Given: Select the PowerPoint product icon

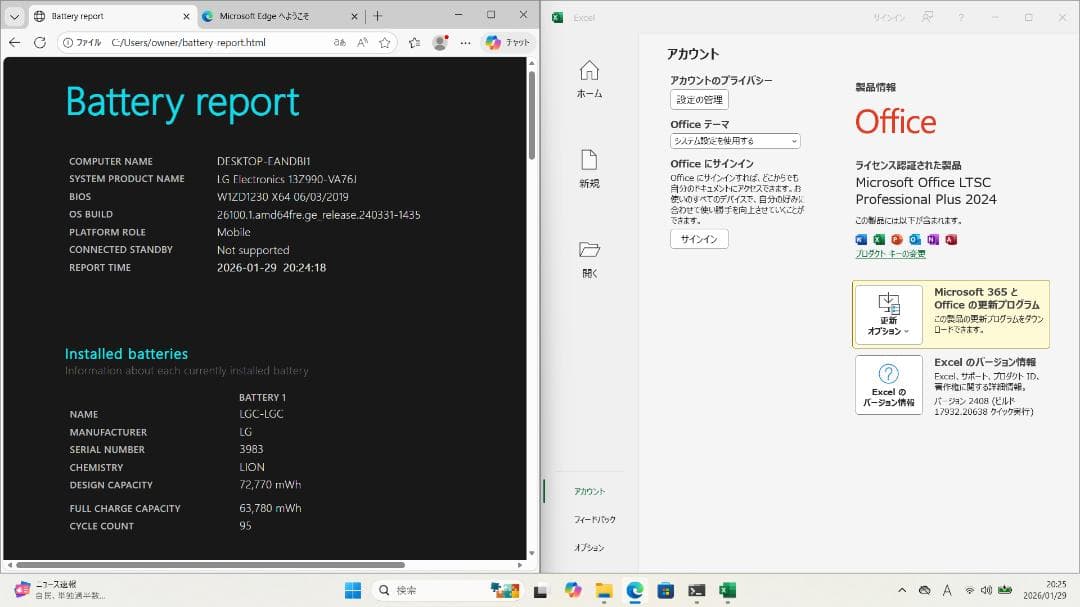Looking at the screenshot, I should point(897,239).
